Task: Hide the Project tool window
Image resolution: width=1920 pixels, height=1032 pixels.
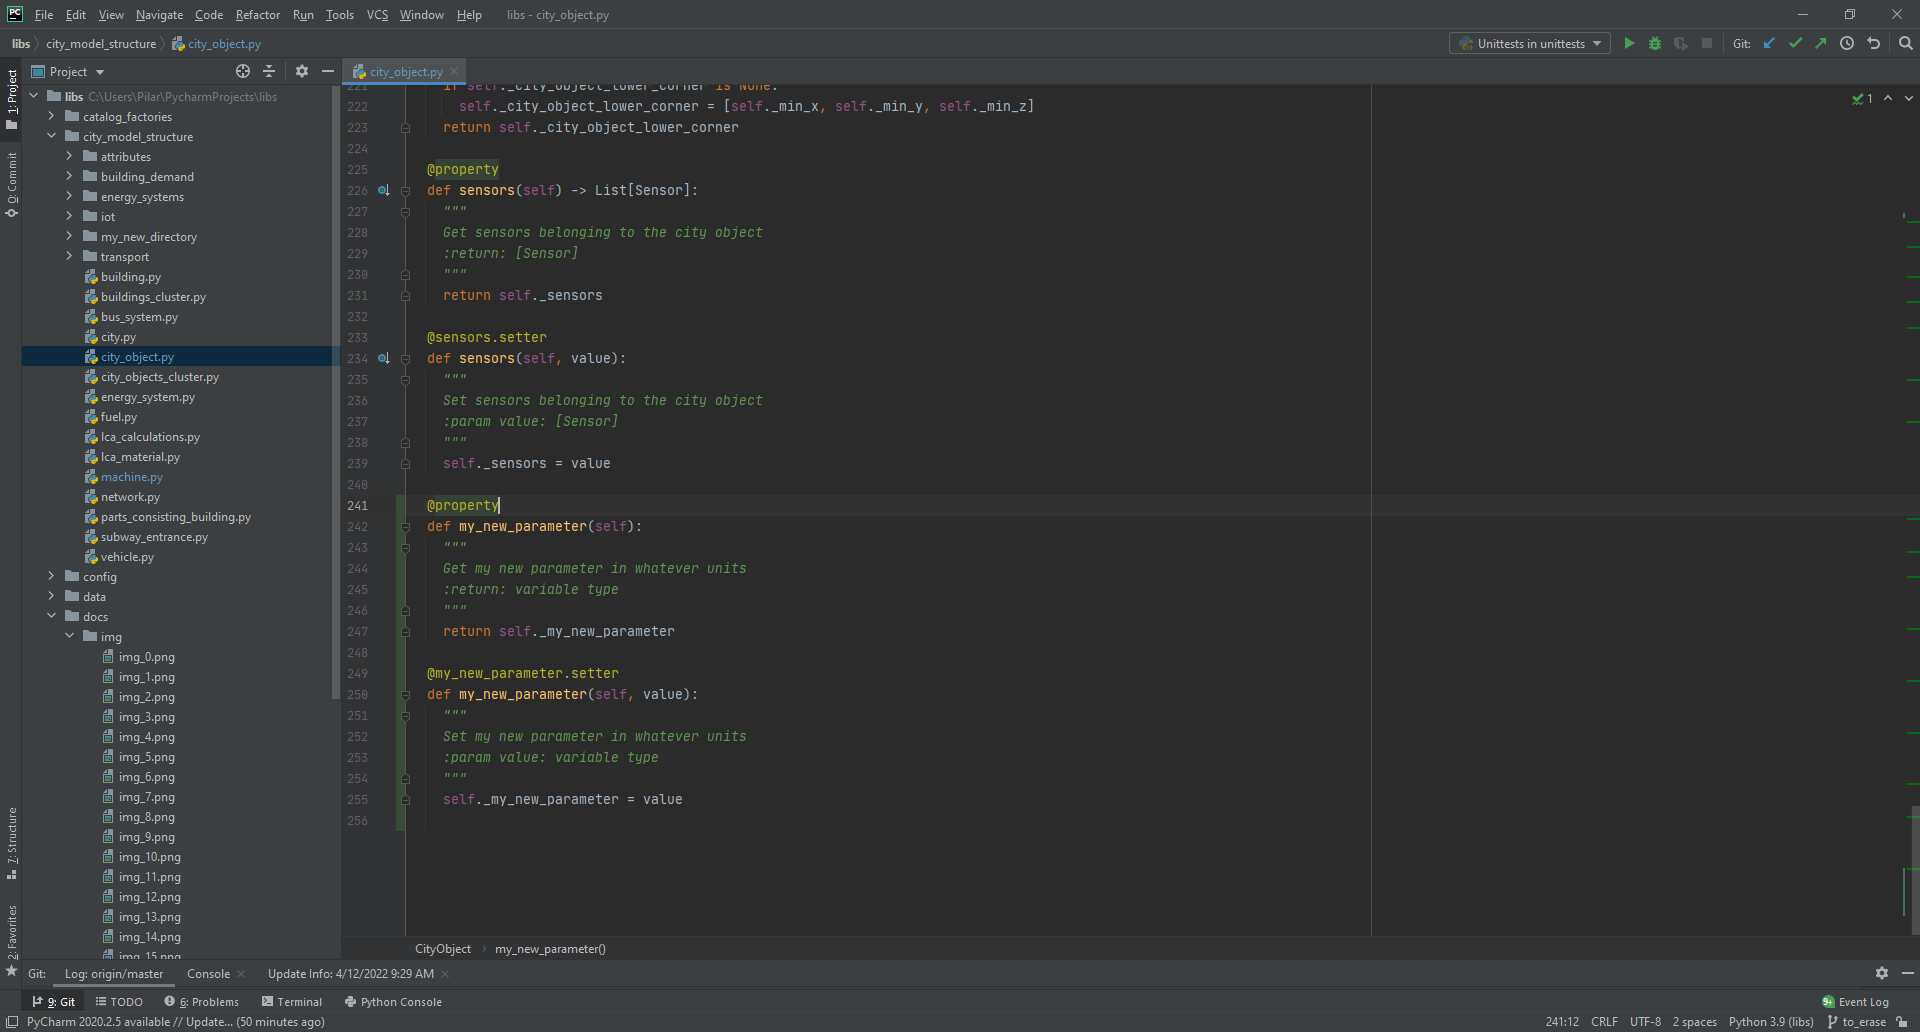Action: (x=327, y=71)
